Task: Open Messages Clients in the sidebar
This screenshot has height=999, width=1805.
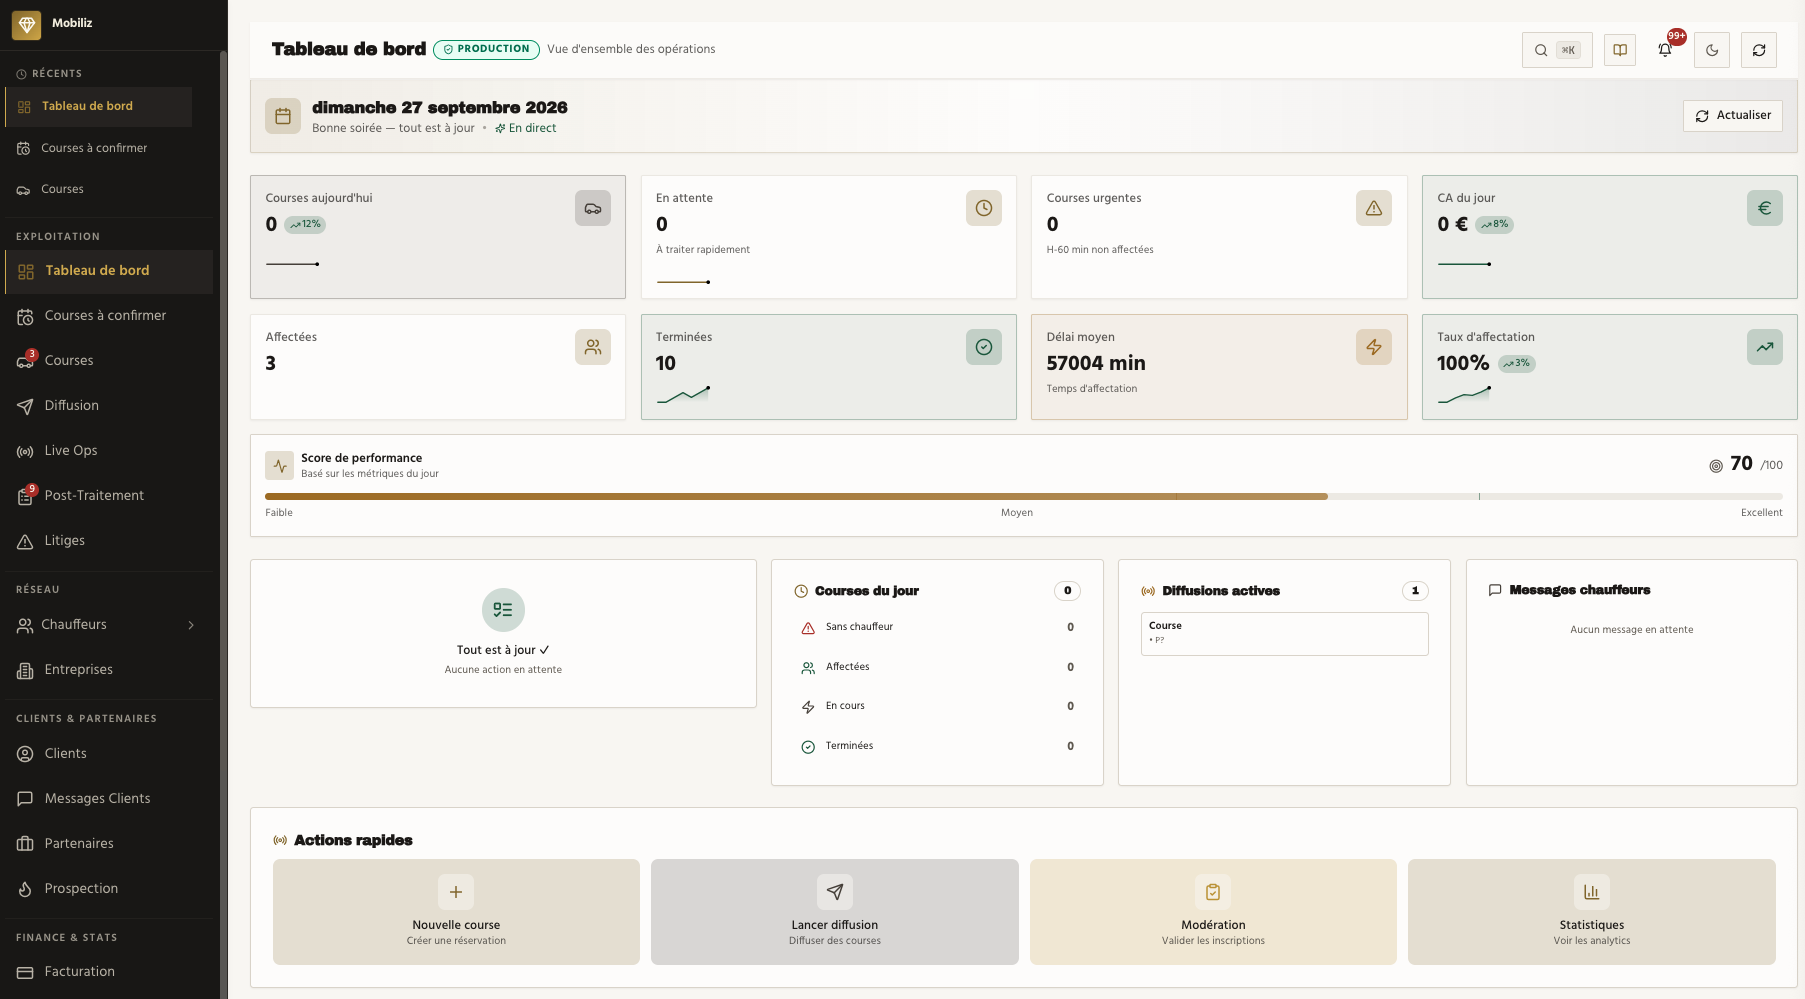Action: [x=109, y=799]
